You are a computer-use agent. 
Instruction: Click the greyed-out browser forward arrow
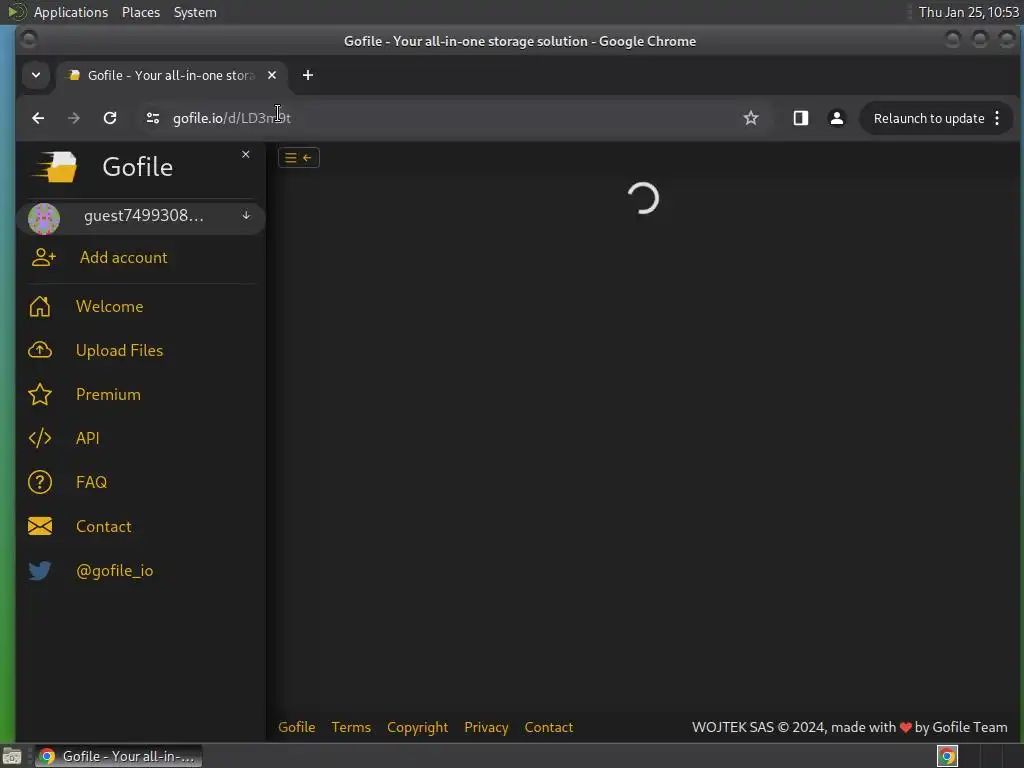tap(74, 118)
